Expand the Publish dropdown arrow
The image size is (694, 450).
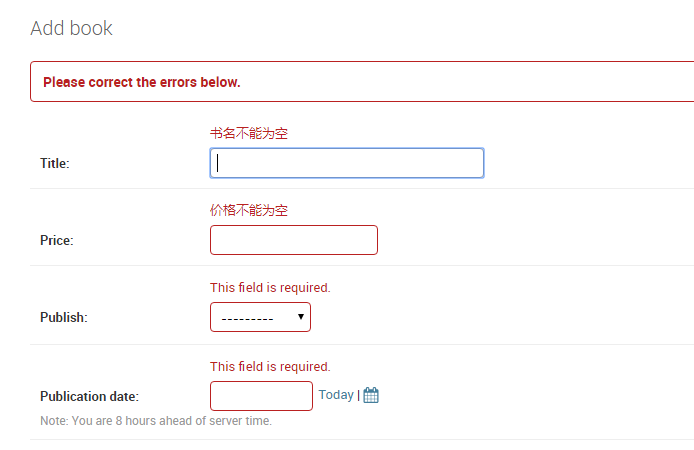pos(301,317)
